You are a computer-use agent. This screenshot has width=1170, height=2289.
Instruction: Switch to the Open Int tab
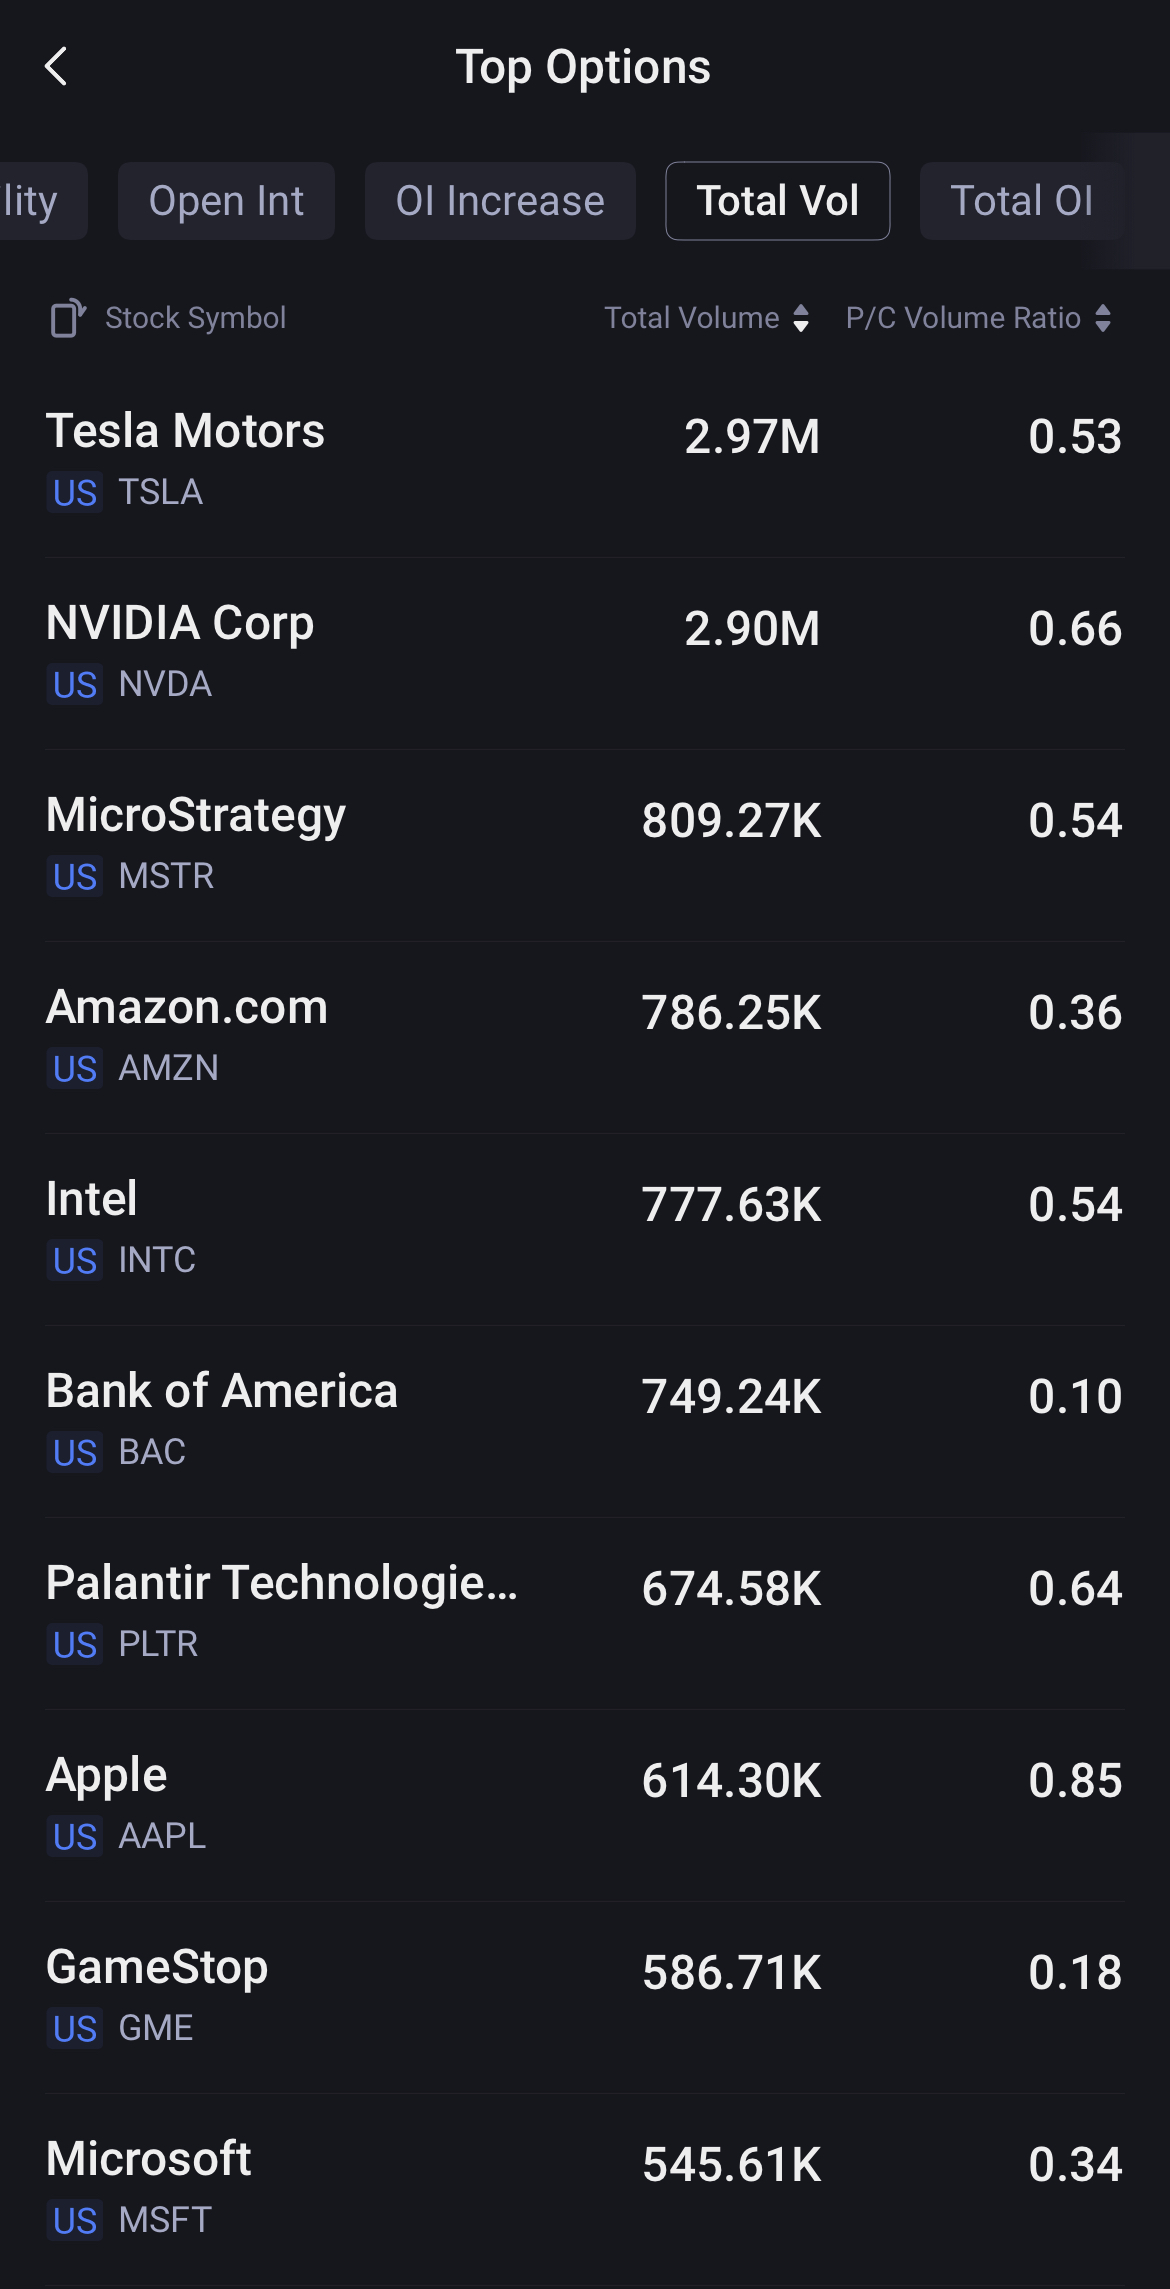click(x=226, y=201)
